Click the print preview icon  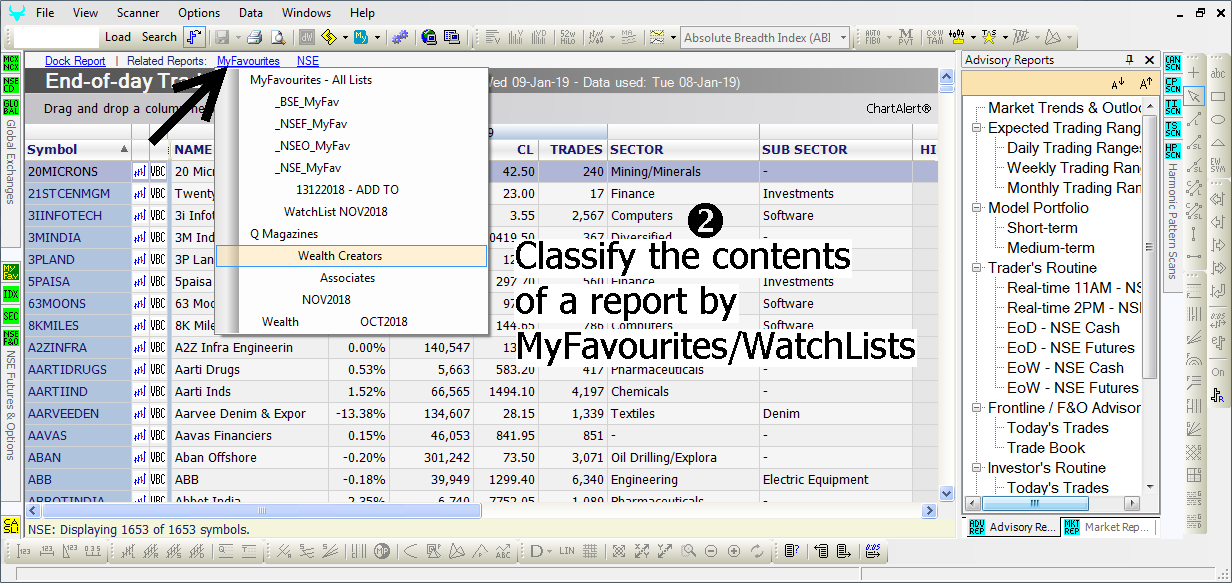click(278, 37)
